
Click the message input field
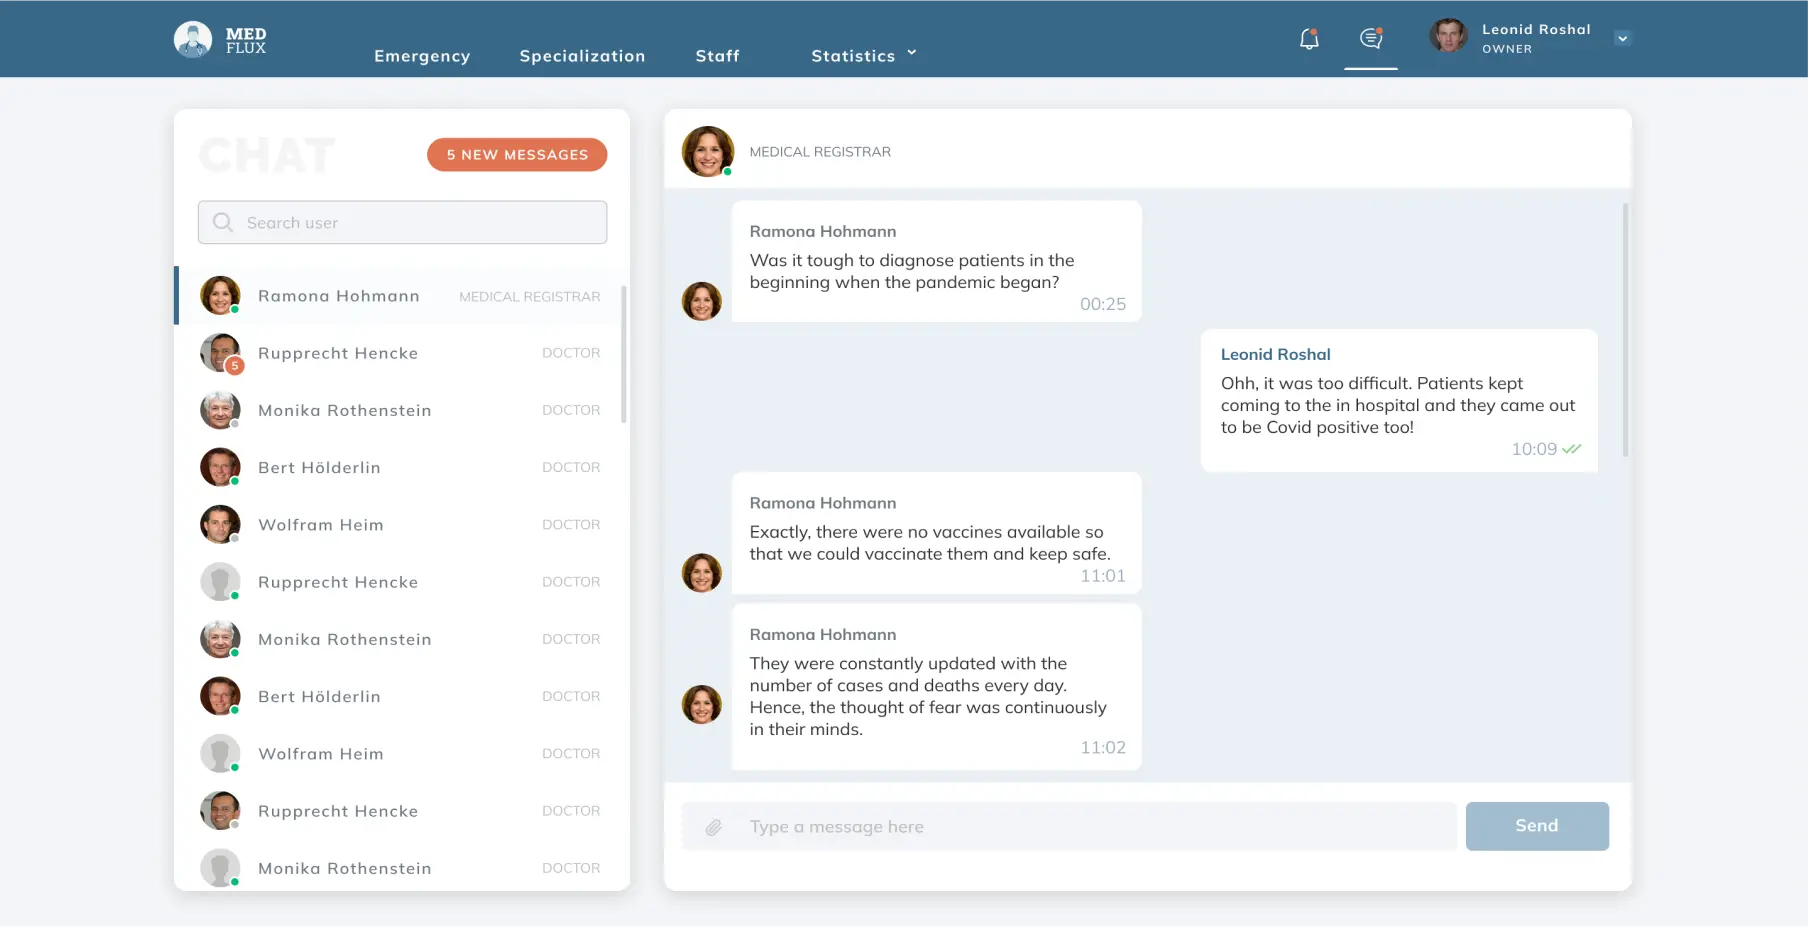pos(1000,826)
